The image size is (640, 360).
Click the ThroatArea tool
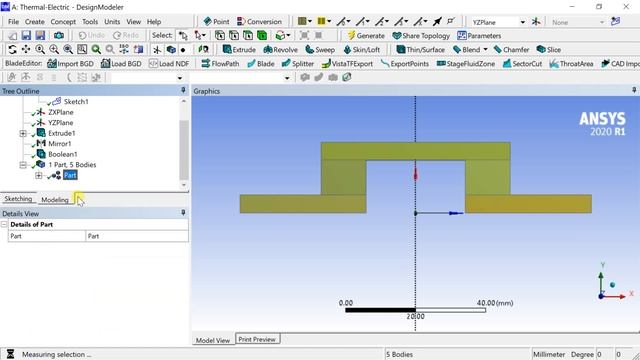pyautogui.click(x=571, y=64)
